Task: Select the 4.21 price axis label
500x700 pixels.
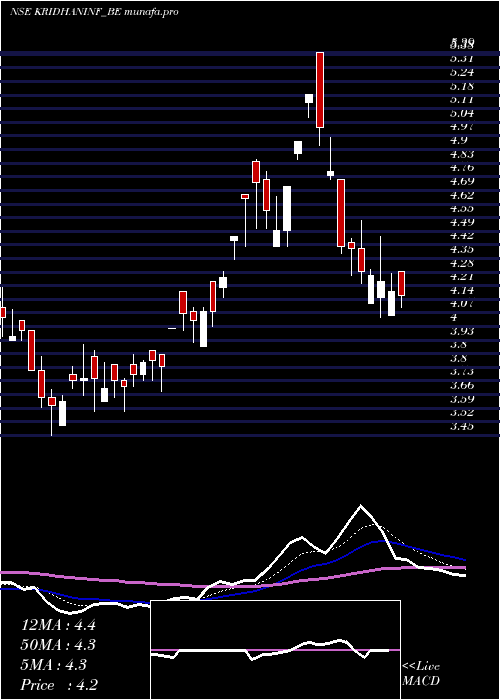Action: 462,277
